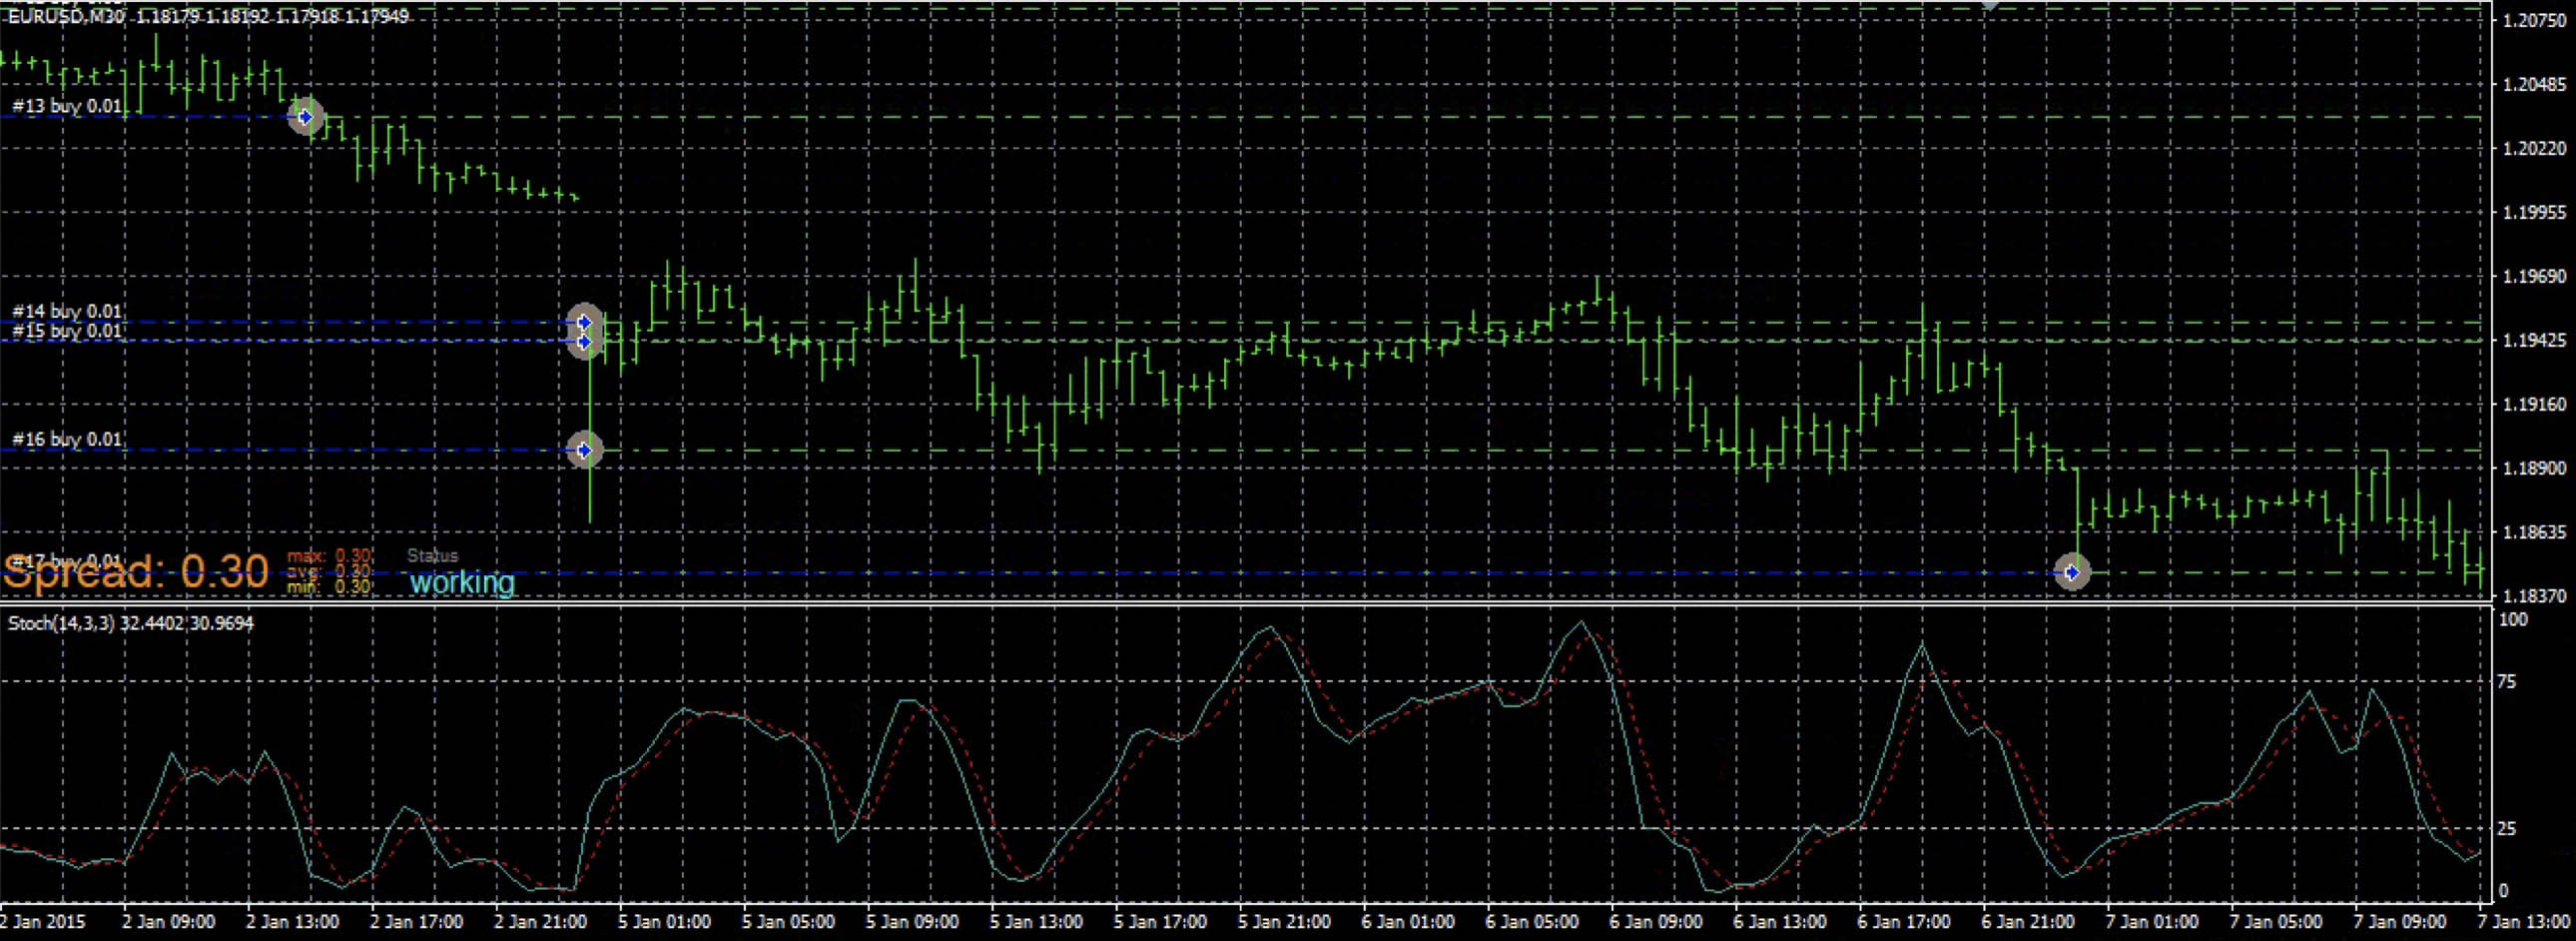The width and height of the screenshot is (2576, 941).
Task: Click the '6 Jan 05:00' time axis label
Action: (1532, 921)
